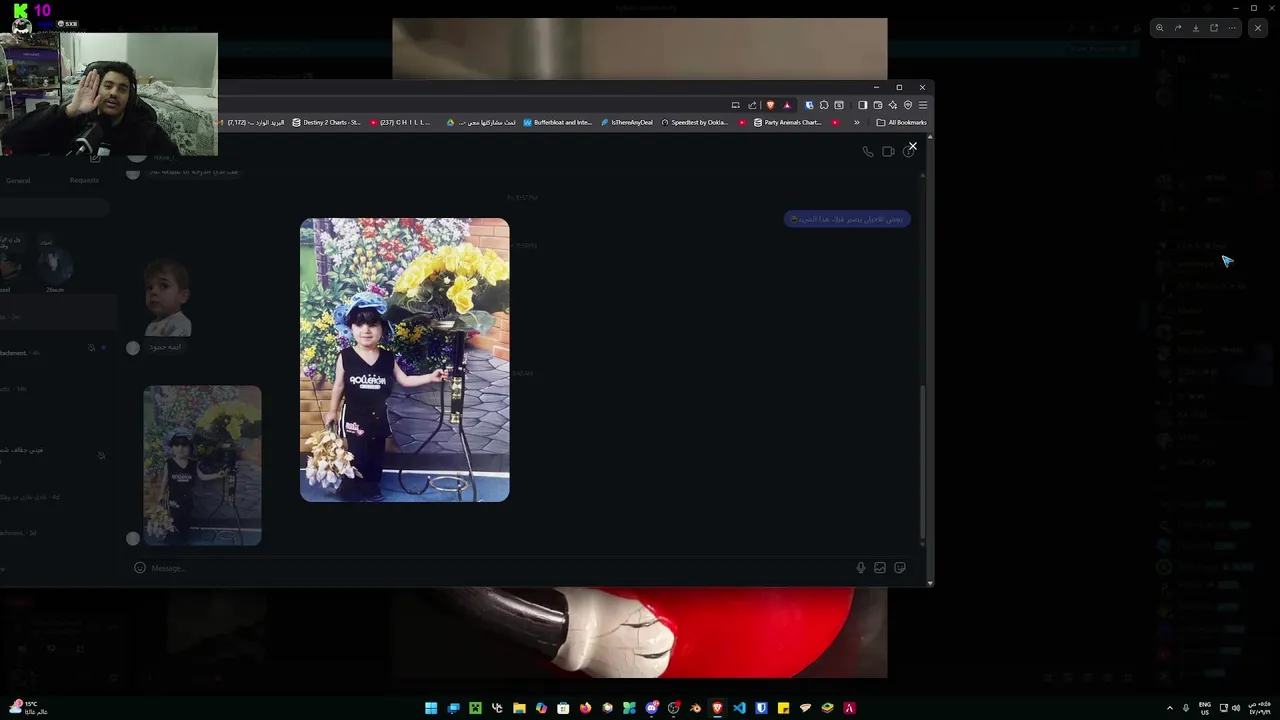Image resolution: width=1280 pixels, height=720 pixels.
Task: Click the Brave Shields lion icon
Action: 770,105
